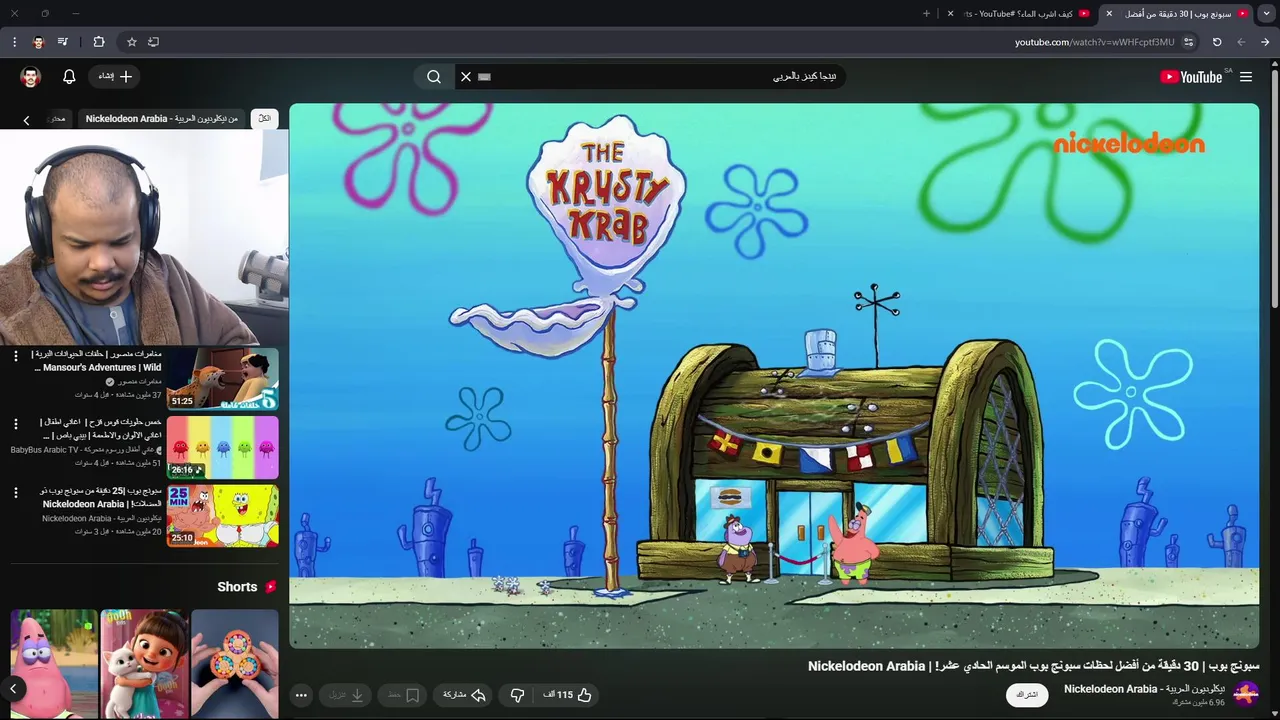Download the video using the تنزيل button
The height and width of the screenshot is (720, 1280).
348,695
